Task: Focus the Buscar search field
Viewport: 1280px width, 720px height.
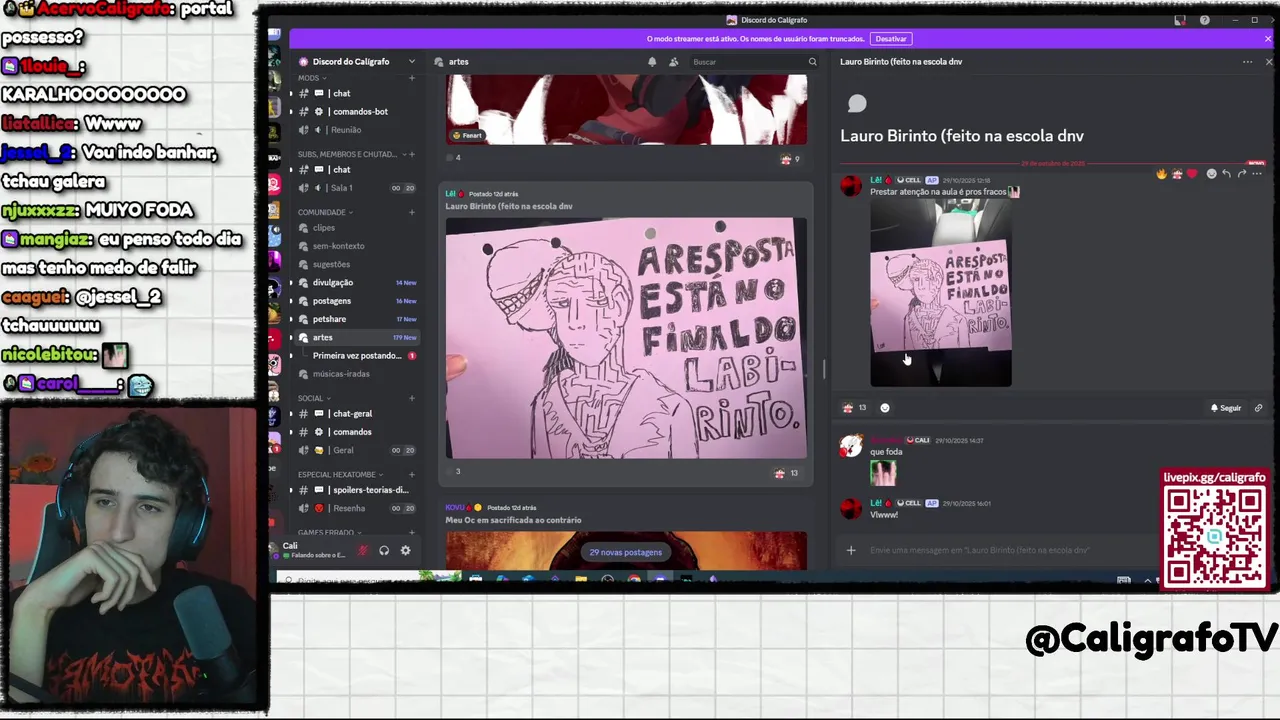Action: tap(753, 62)
